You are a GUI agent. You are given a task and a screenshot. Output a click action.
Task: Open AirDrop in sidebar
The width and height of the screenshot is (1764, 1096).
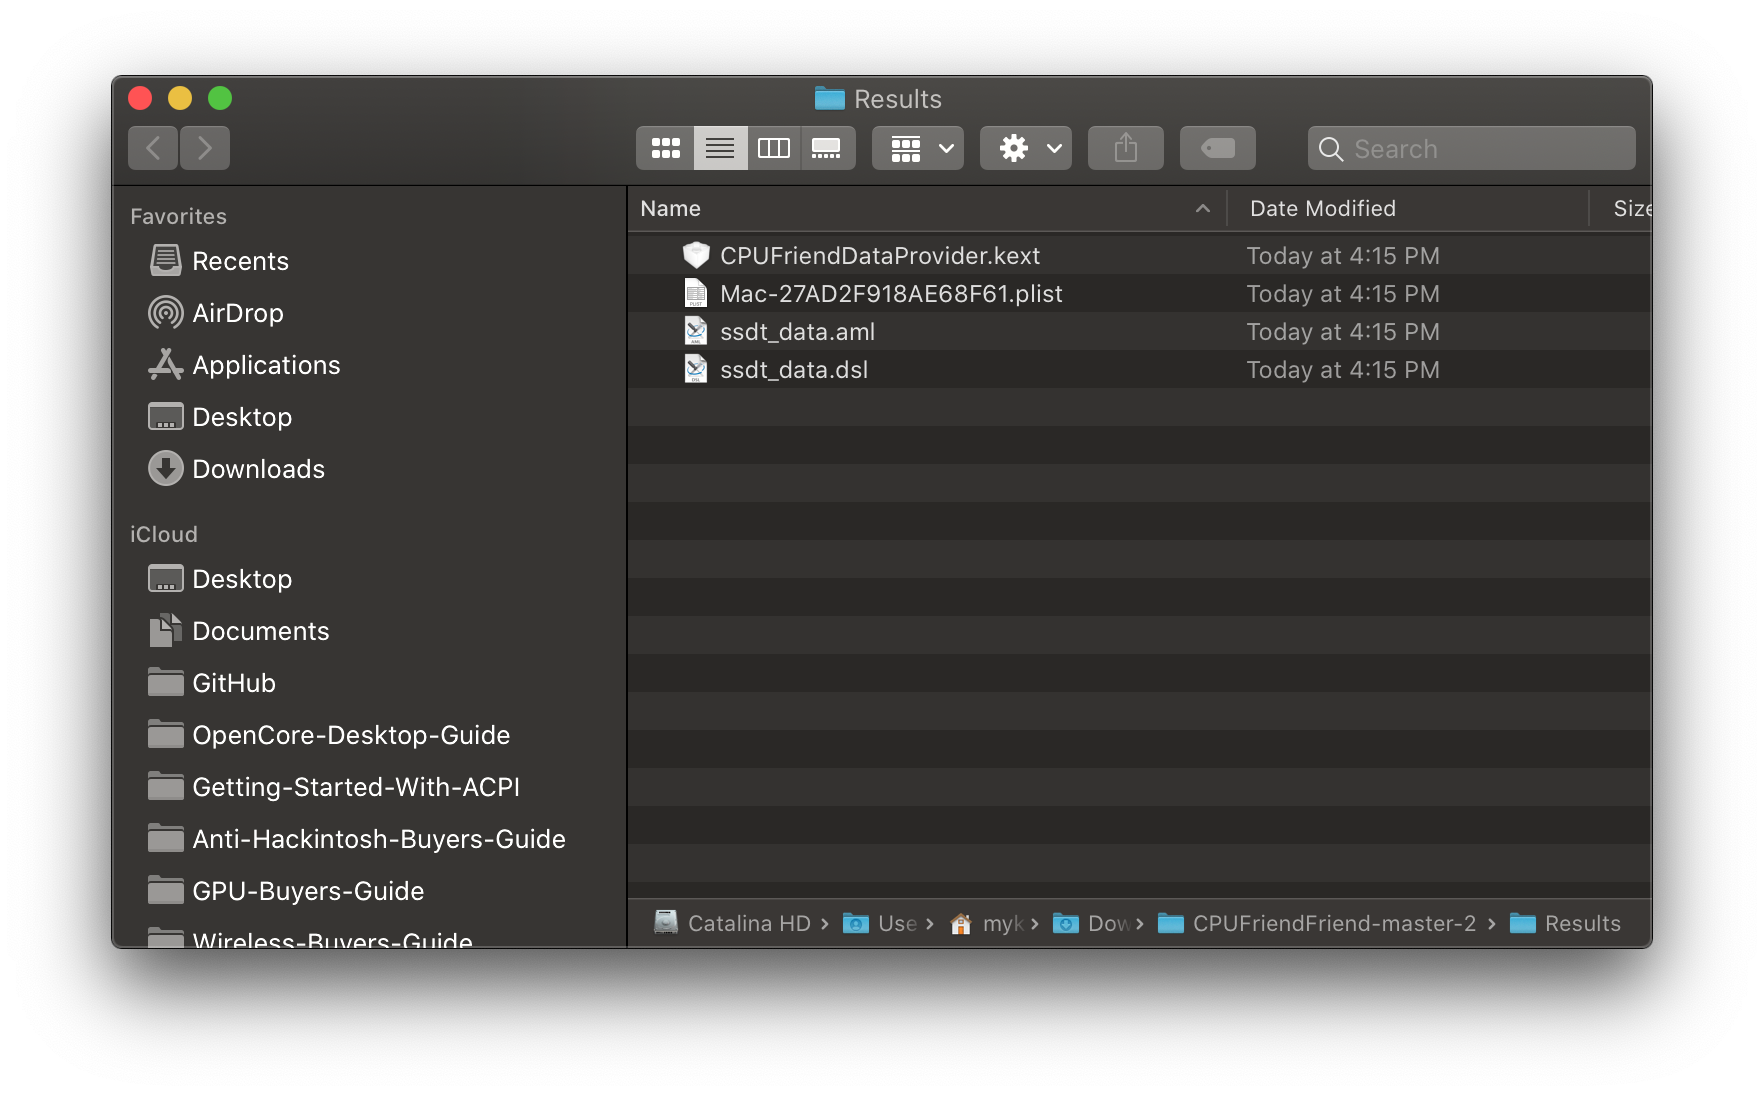pyautogui.click(x=237, y=313)
